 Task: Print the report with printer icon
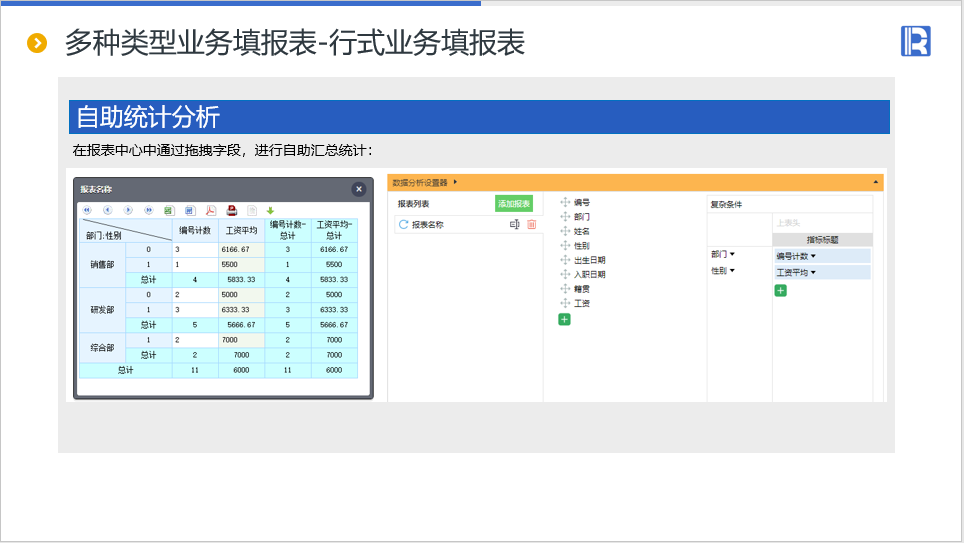231,210
